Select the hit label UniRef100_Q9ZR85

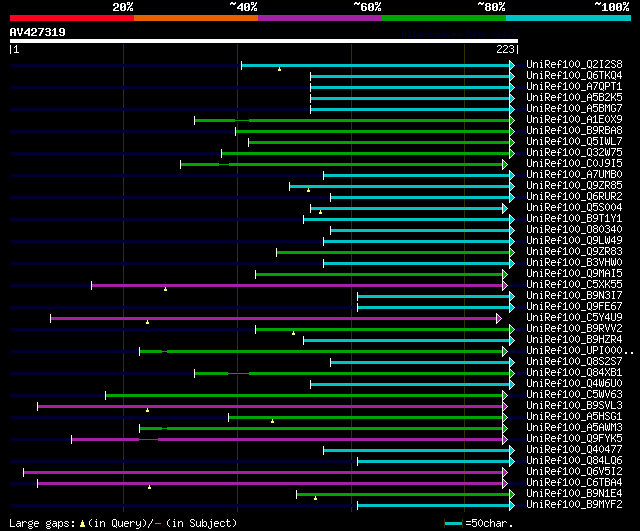click(574, 186)
